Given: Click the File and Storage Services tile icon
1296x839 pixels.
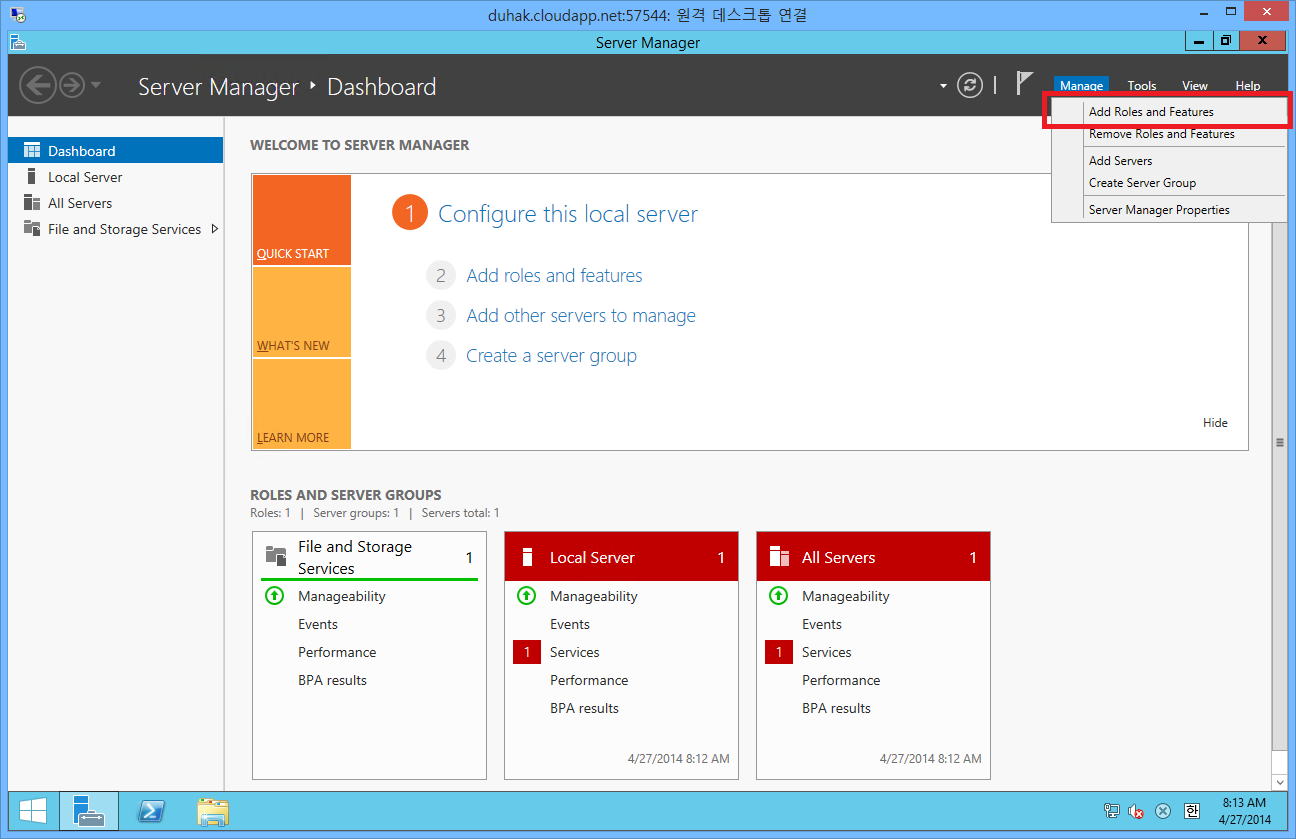Looking at the screenshot, I should [x=276, y=555].
